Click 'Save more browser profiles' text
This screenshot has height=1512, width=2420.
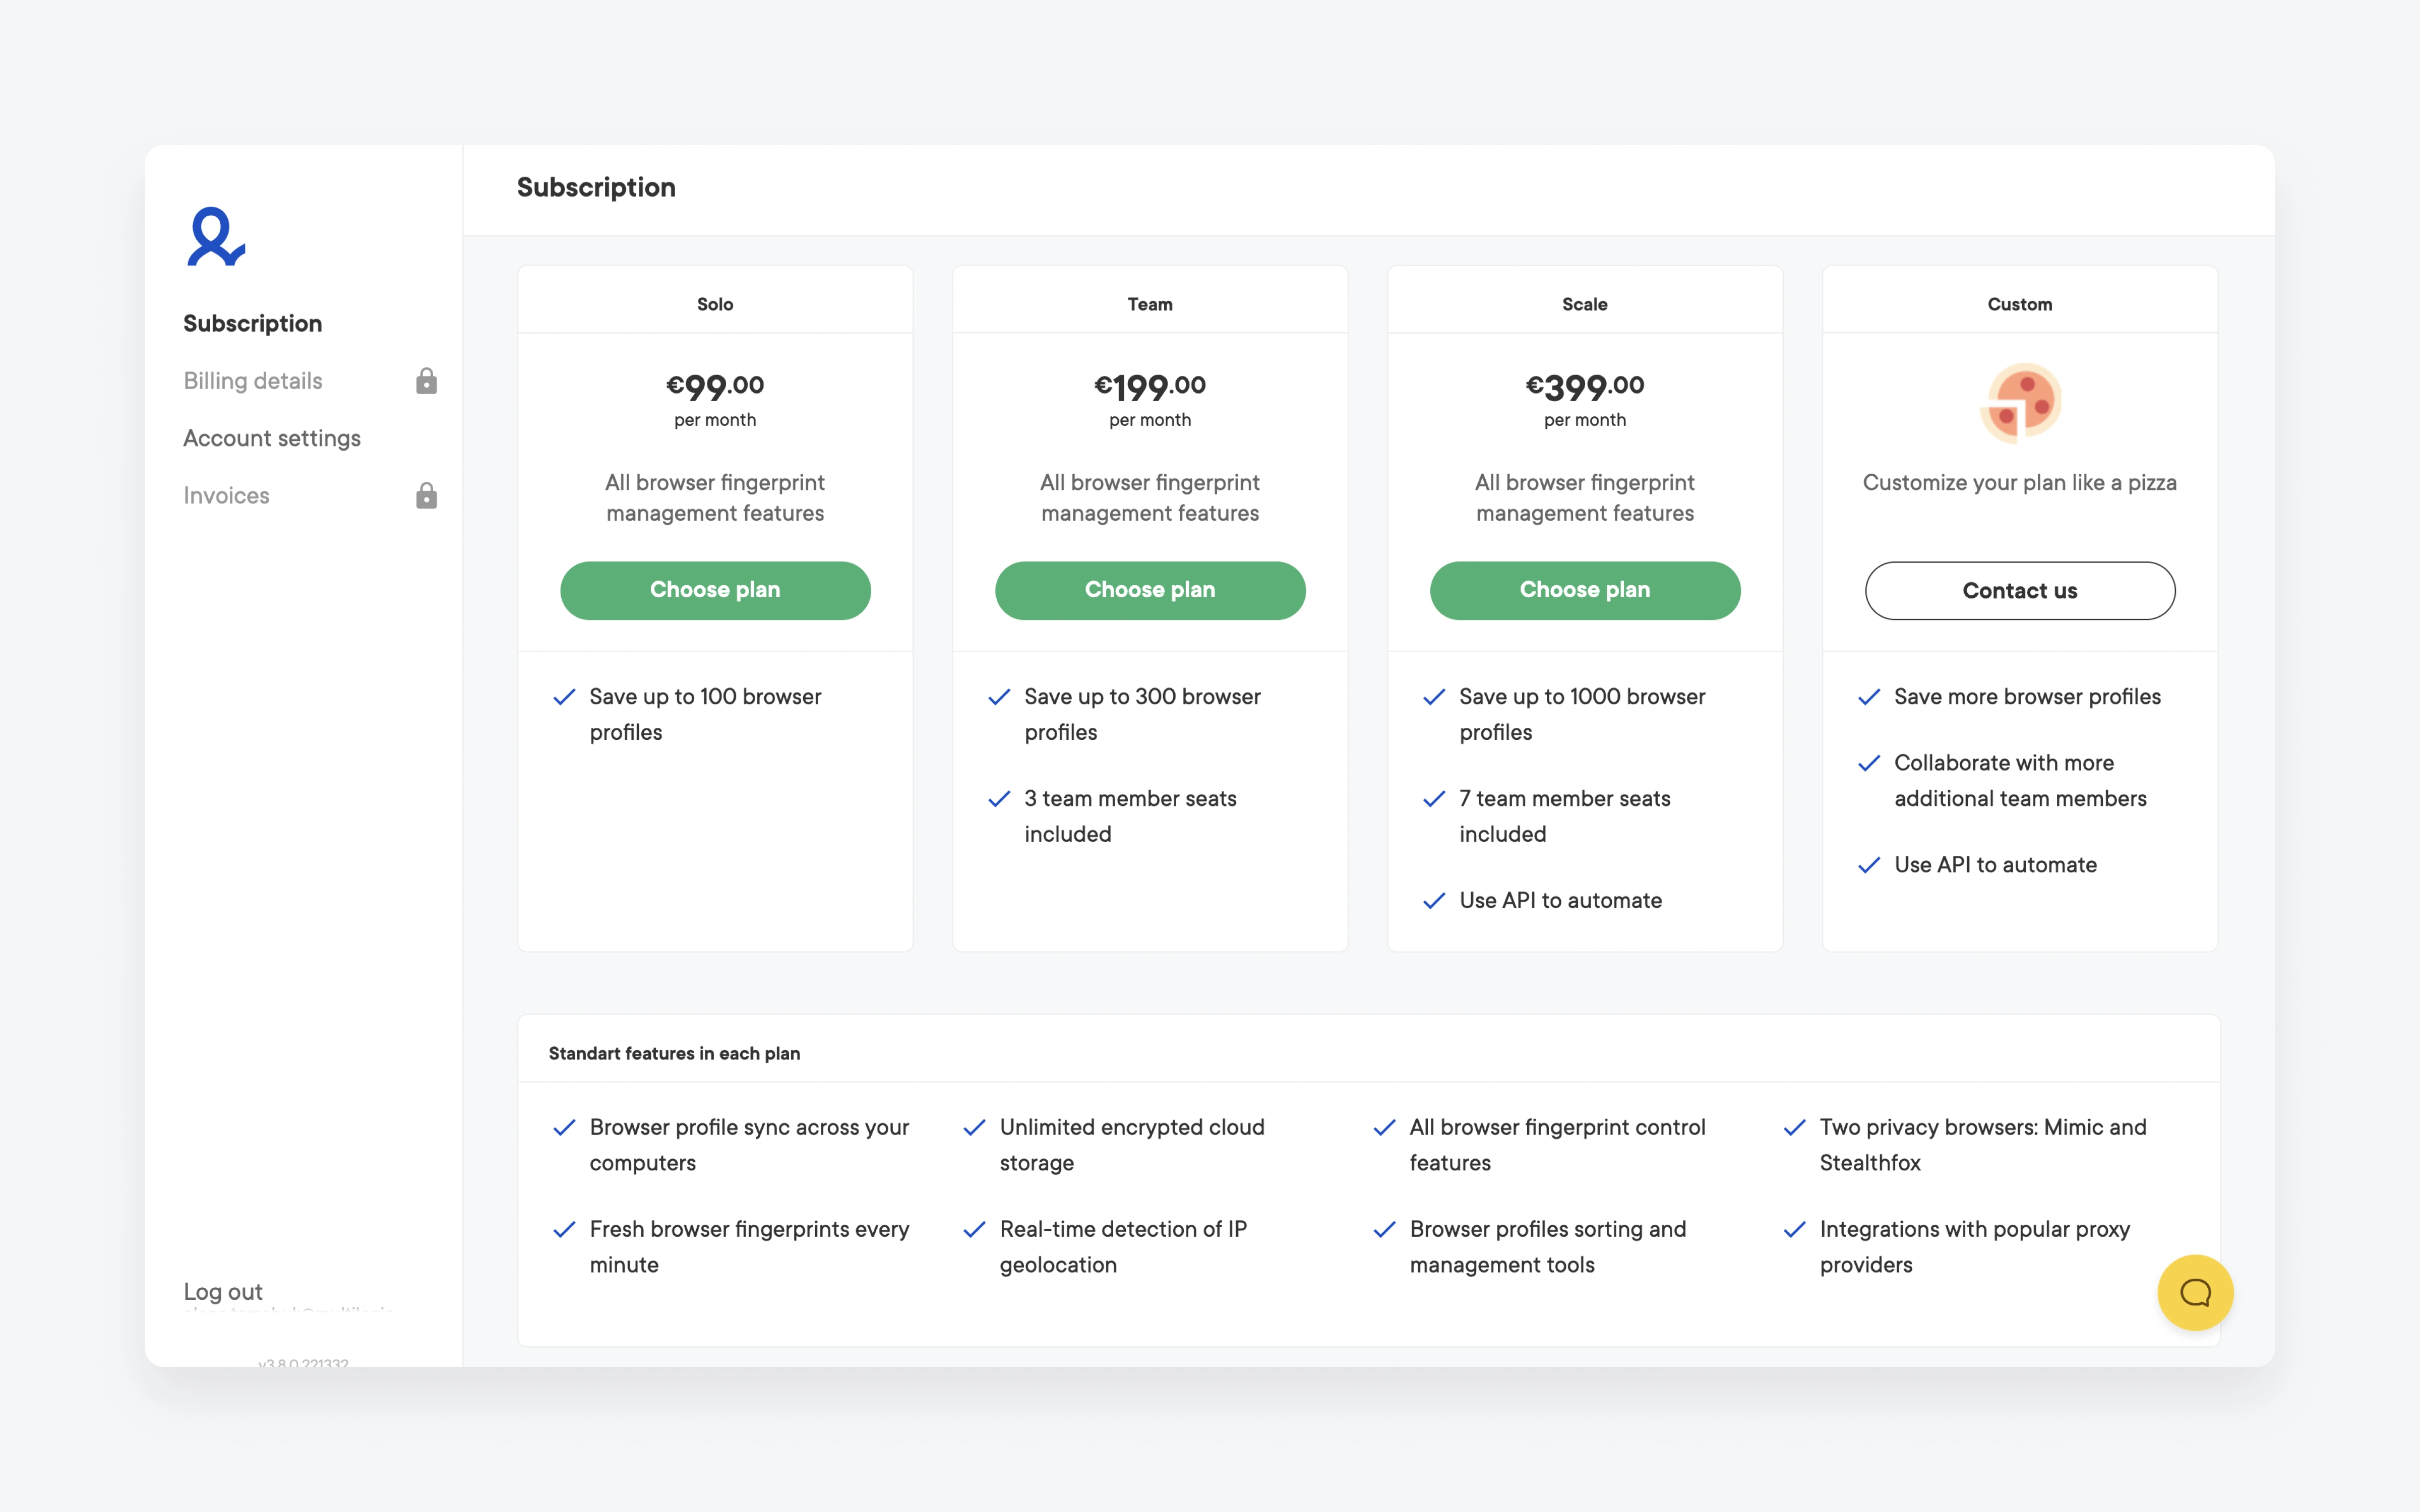coord(2027,697)
